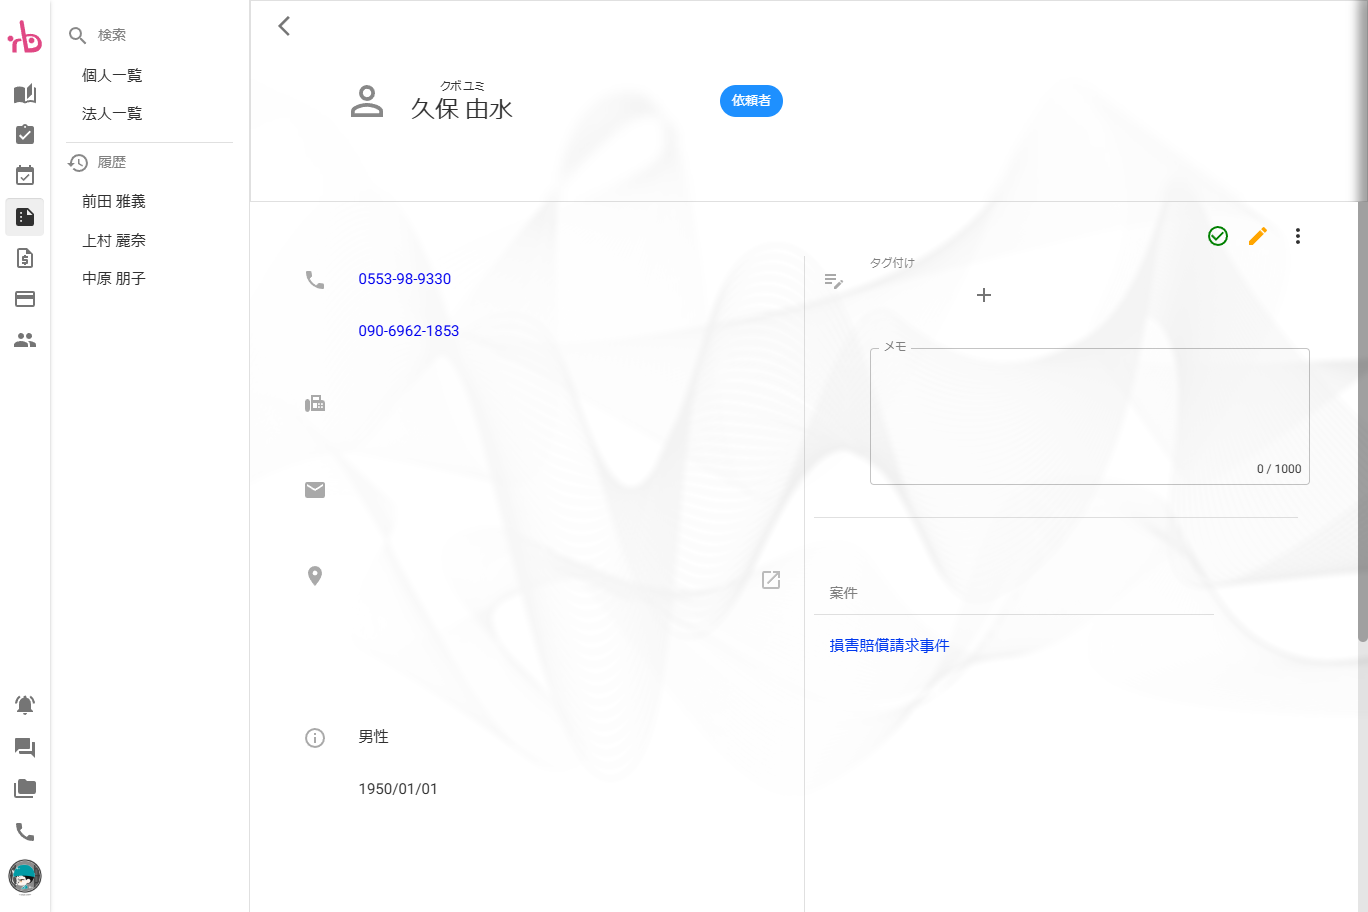The width and height of the screenshot is (1368, 912).
Task: Open the chat messages icon near bottom sidebar
Action: click(24, 747)
